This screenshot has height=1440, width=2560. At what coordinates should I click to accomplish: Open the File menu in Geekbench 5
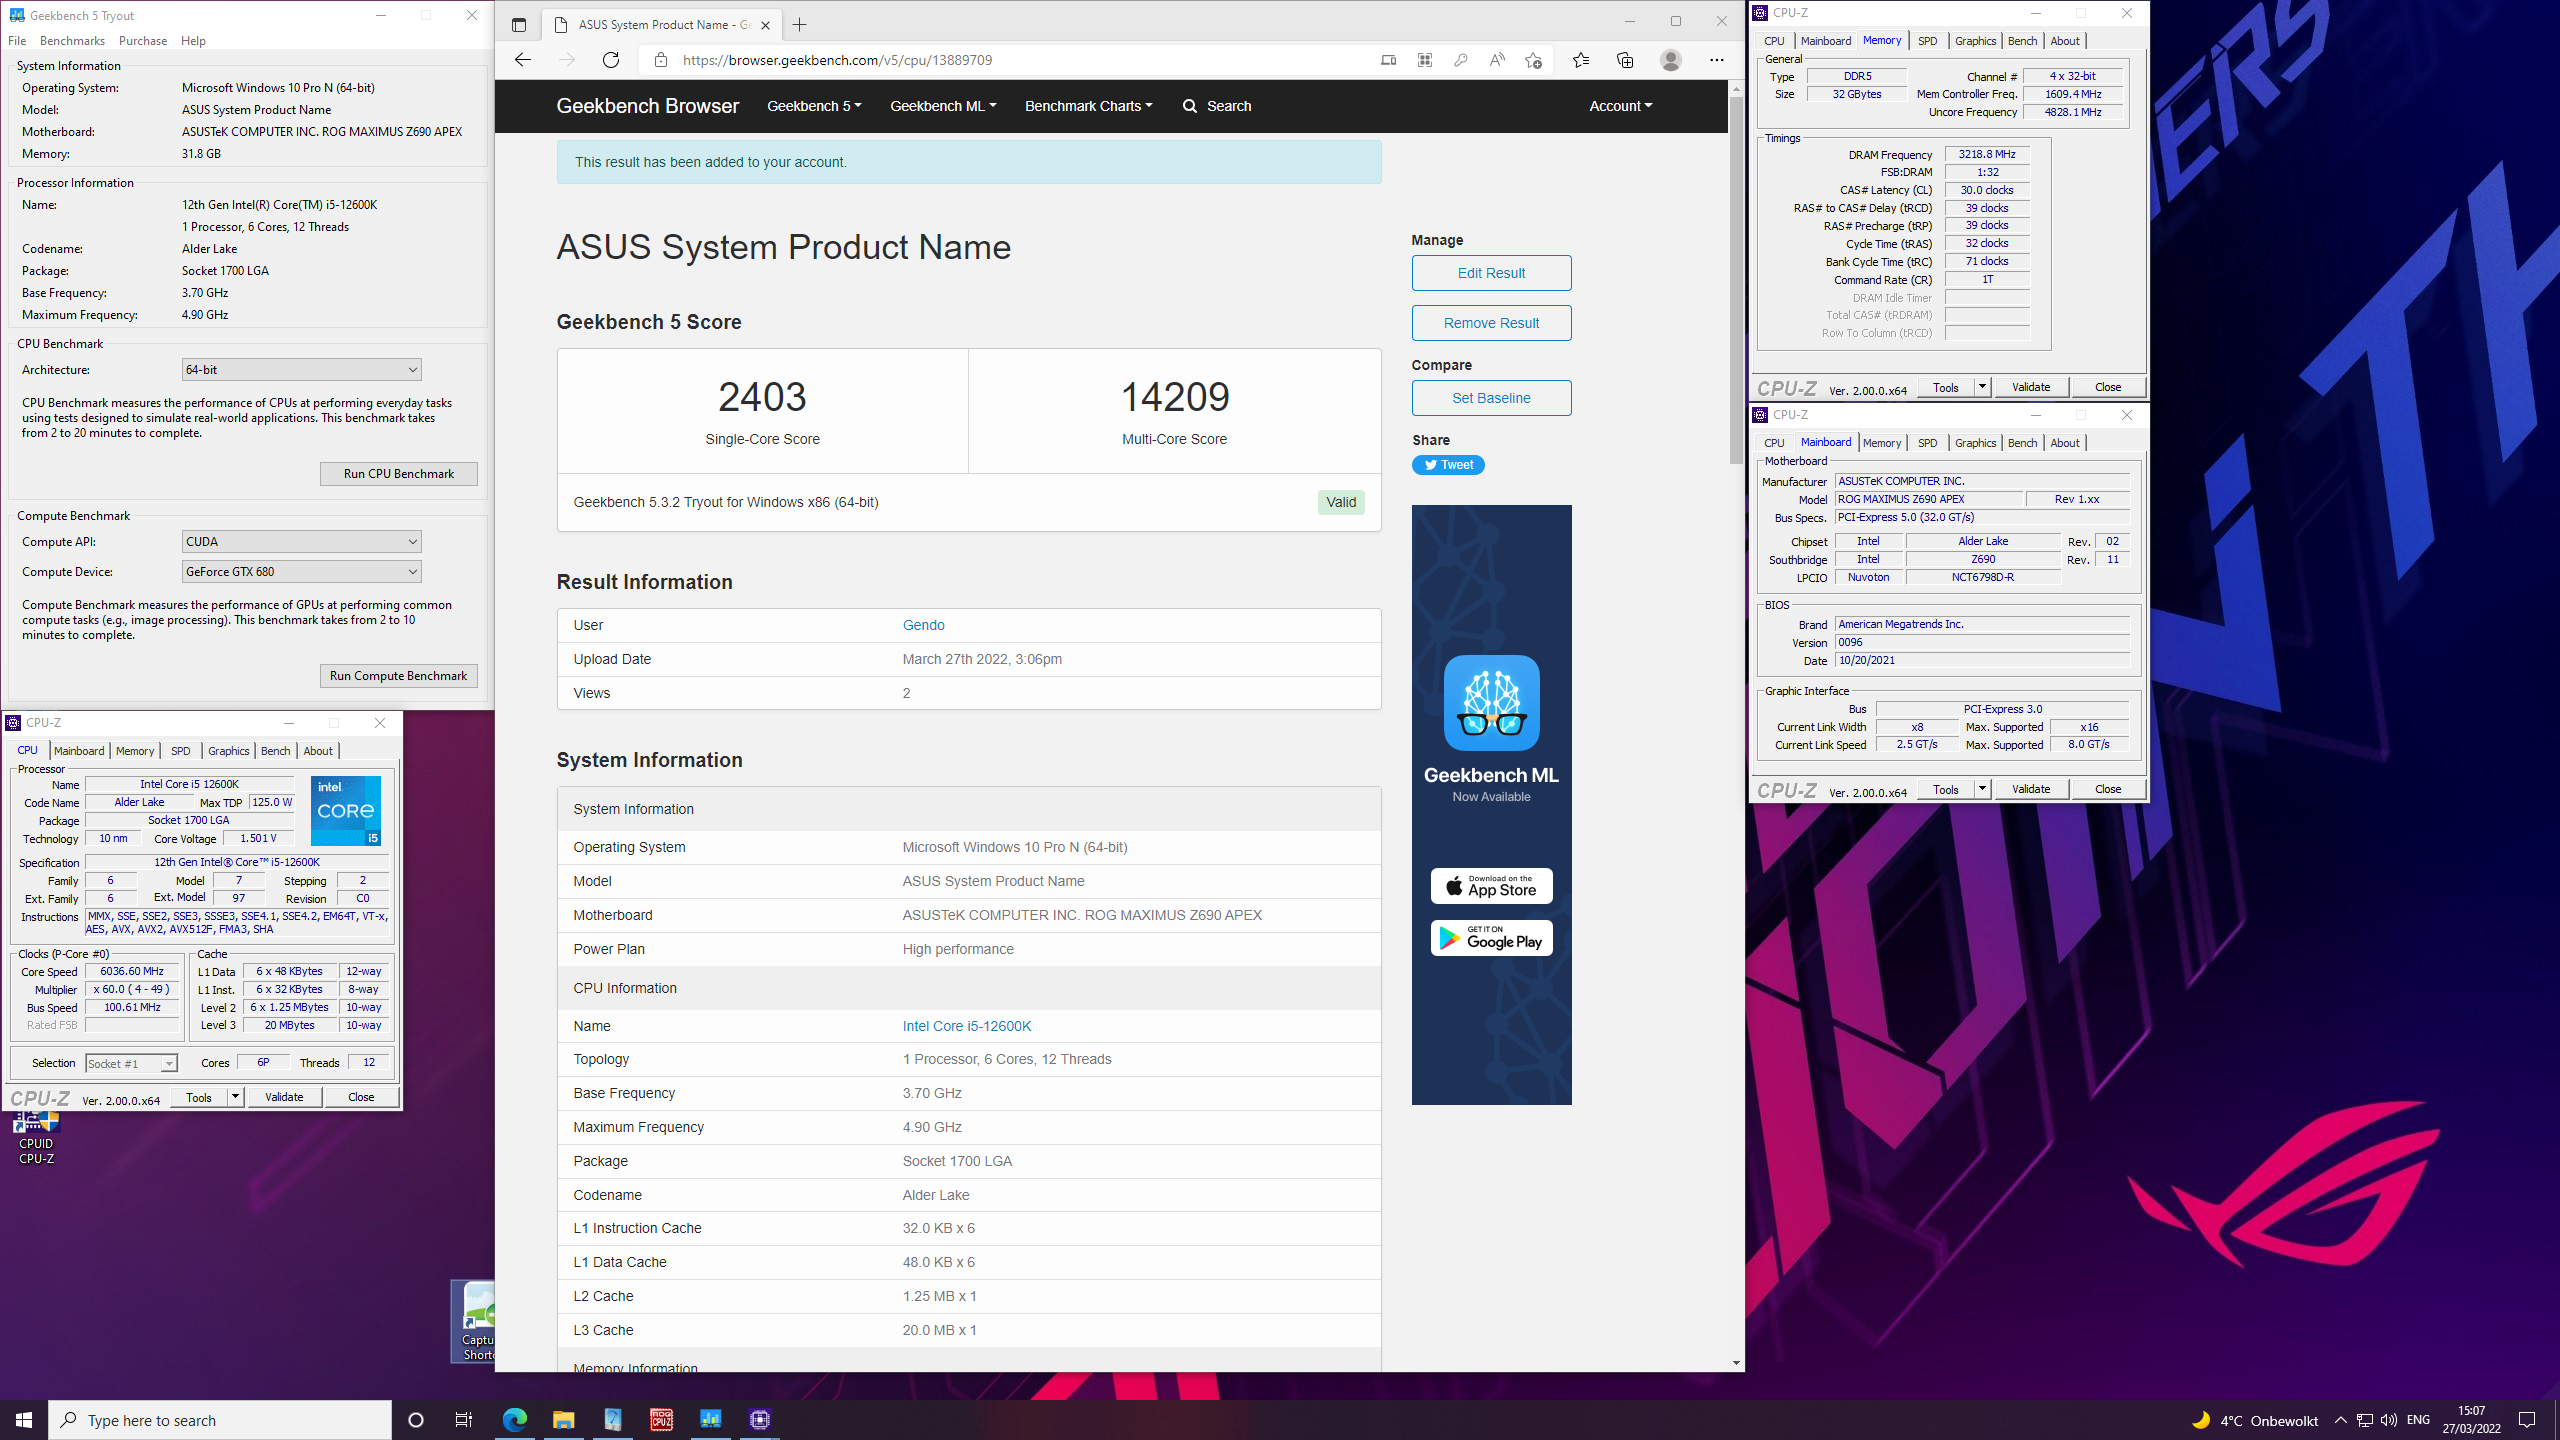17,41
